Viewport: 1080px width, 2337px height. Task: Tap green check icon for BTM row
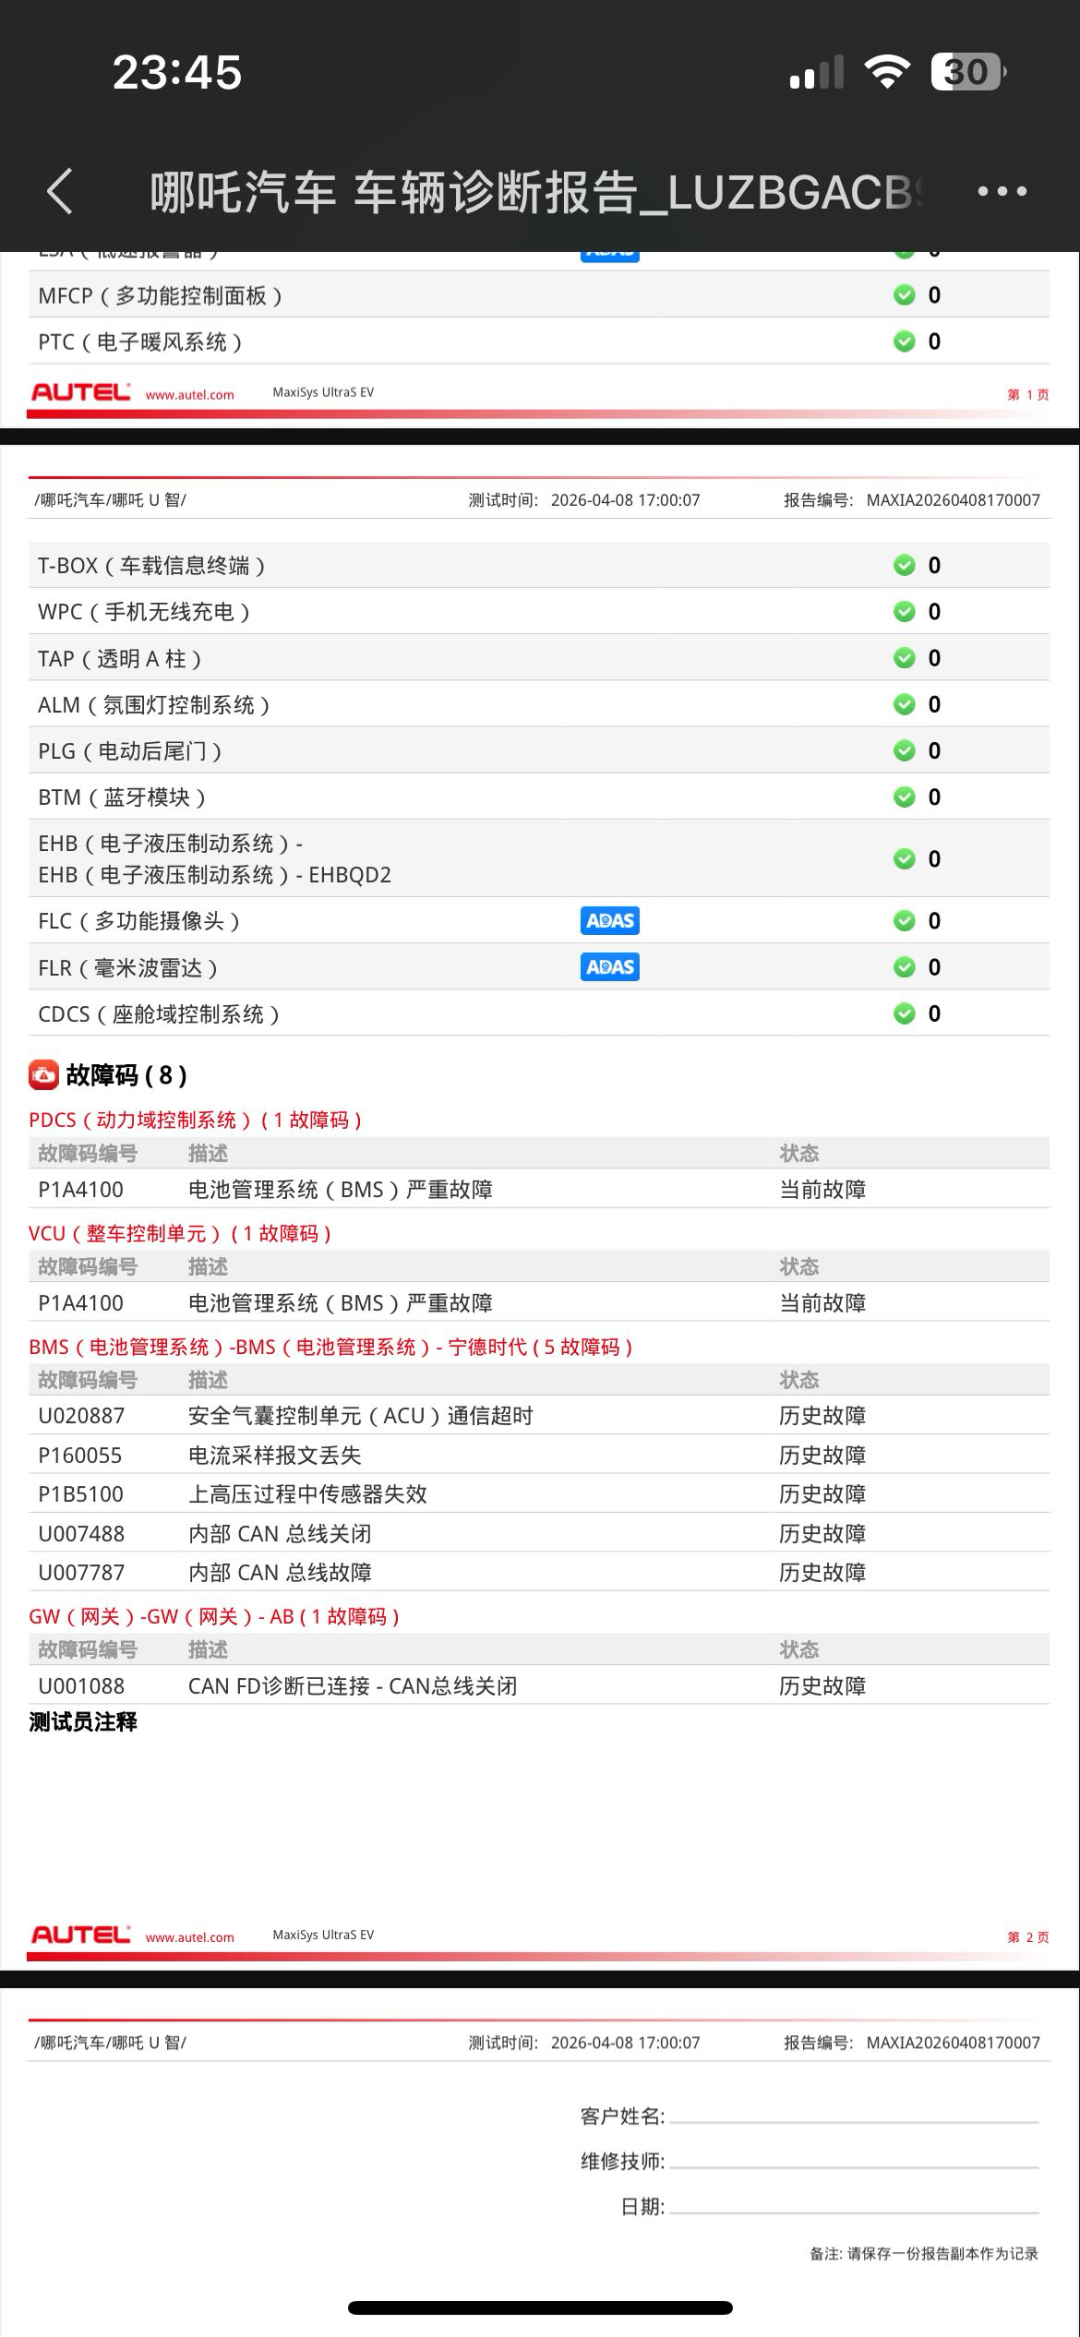pos(904,797)
